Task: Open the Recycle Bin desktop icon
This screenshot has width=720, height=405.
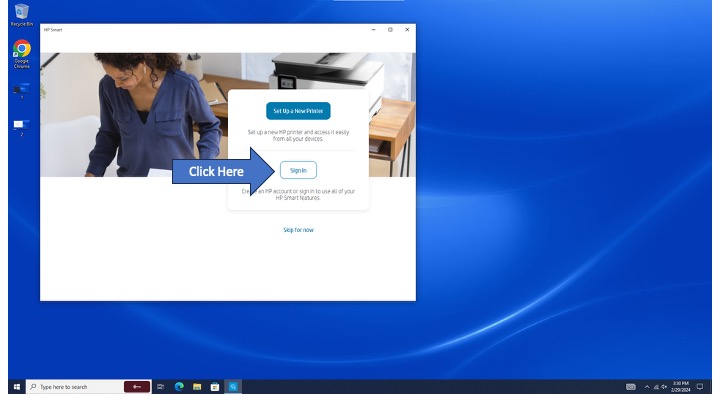Action: click(x=22, y=15)
